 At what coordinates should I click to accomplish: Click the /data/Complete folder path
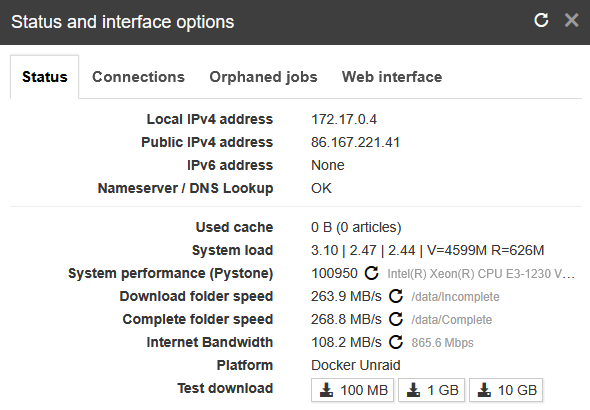pos(452,320)
